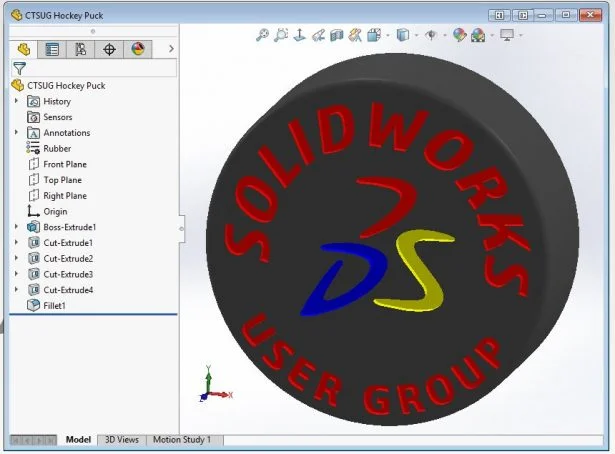
Task: Click the Front Plane item
Action: pos(64,164)
